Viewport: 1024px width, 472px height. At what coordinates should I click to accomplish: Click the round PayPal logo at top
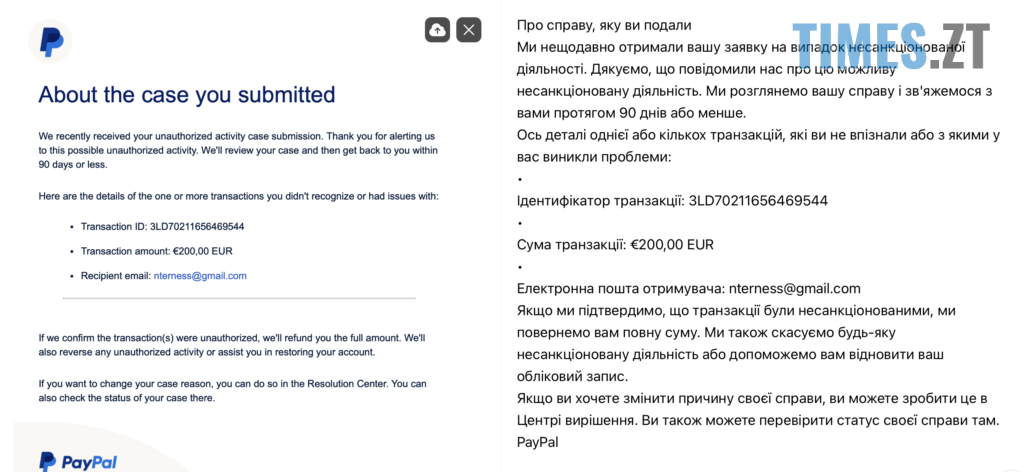point(50,41)
